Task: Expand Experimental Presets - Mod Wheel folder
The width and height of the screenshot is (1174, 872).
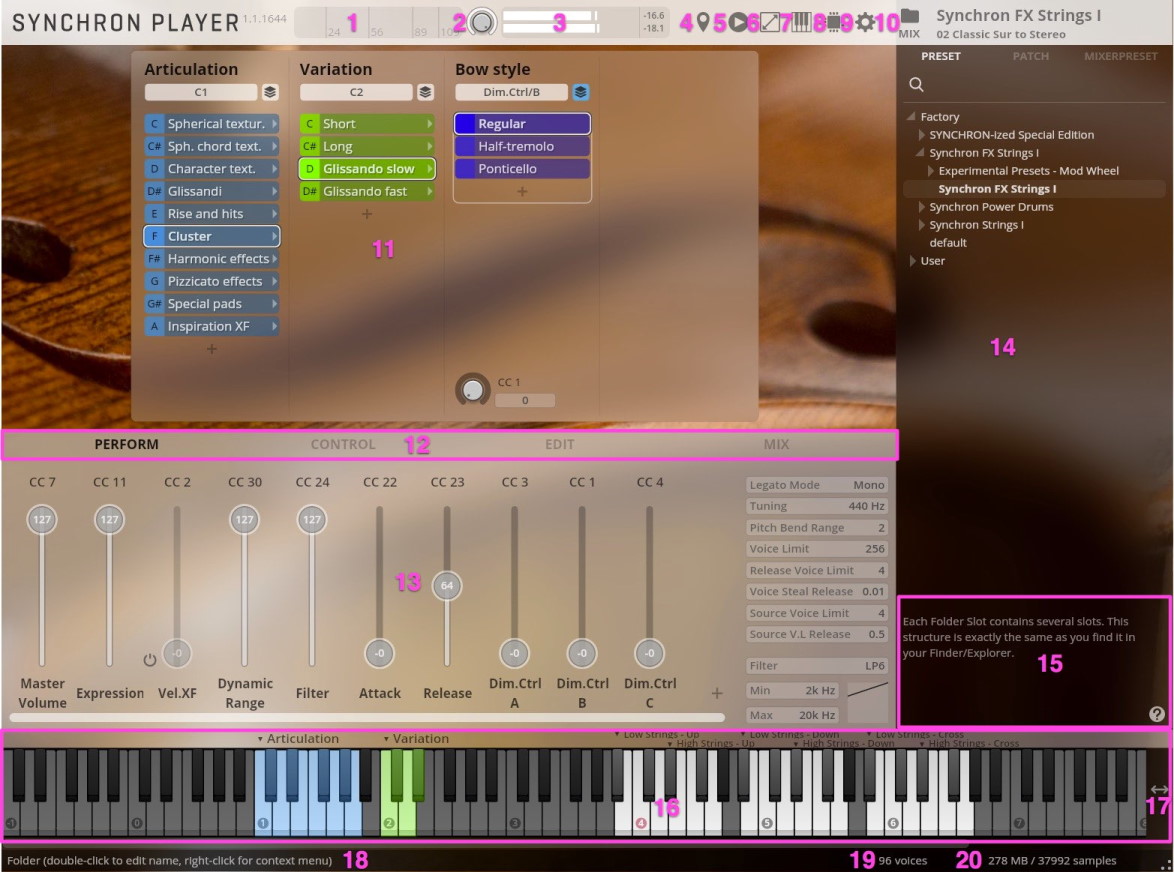Action: (931, 171)
